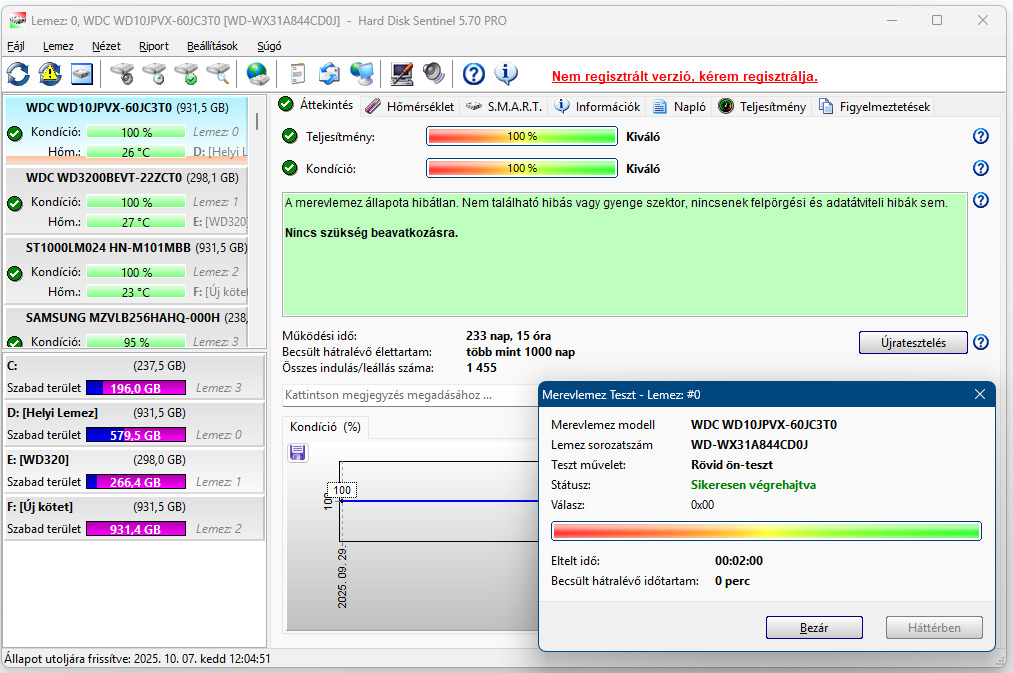Click Bezár in the test dialog

[x=814, y=628]
